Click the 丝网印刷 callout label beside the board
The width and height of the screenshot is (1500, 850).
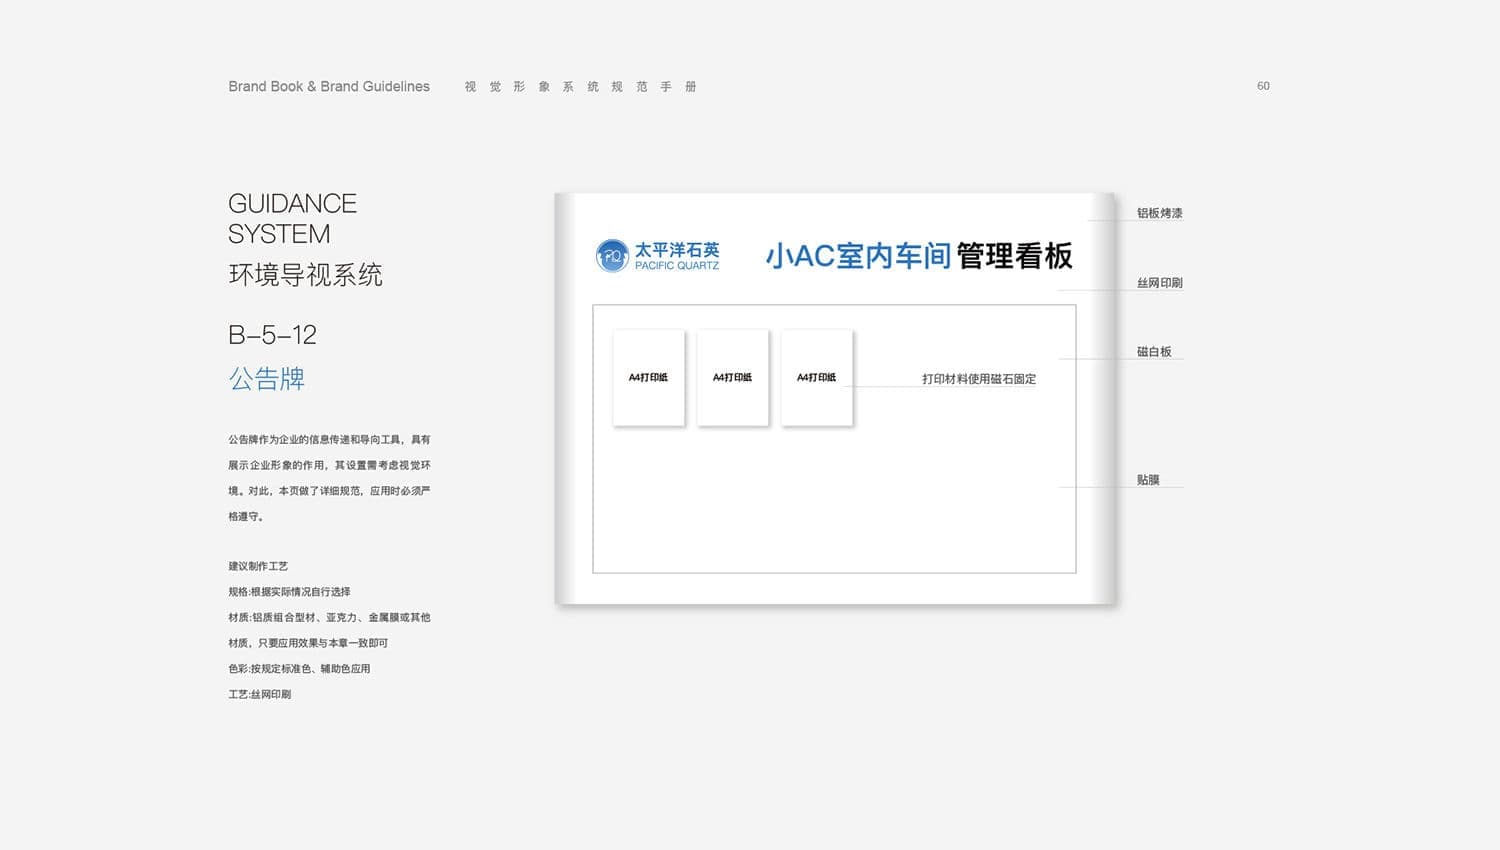click(1159, 283)
